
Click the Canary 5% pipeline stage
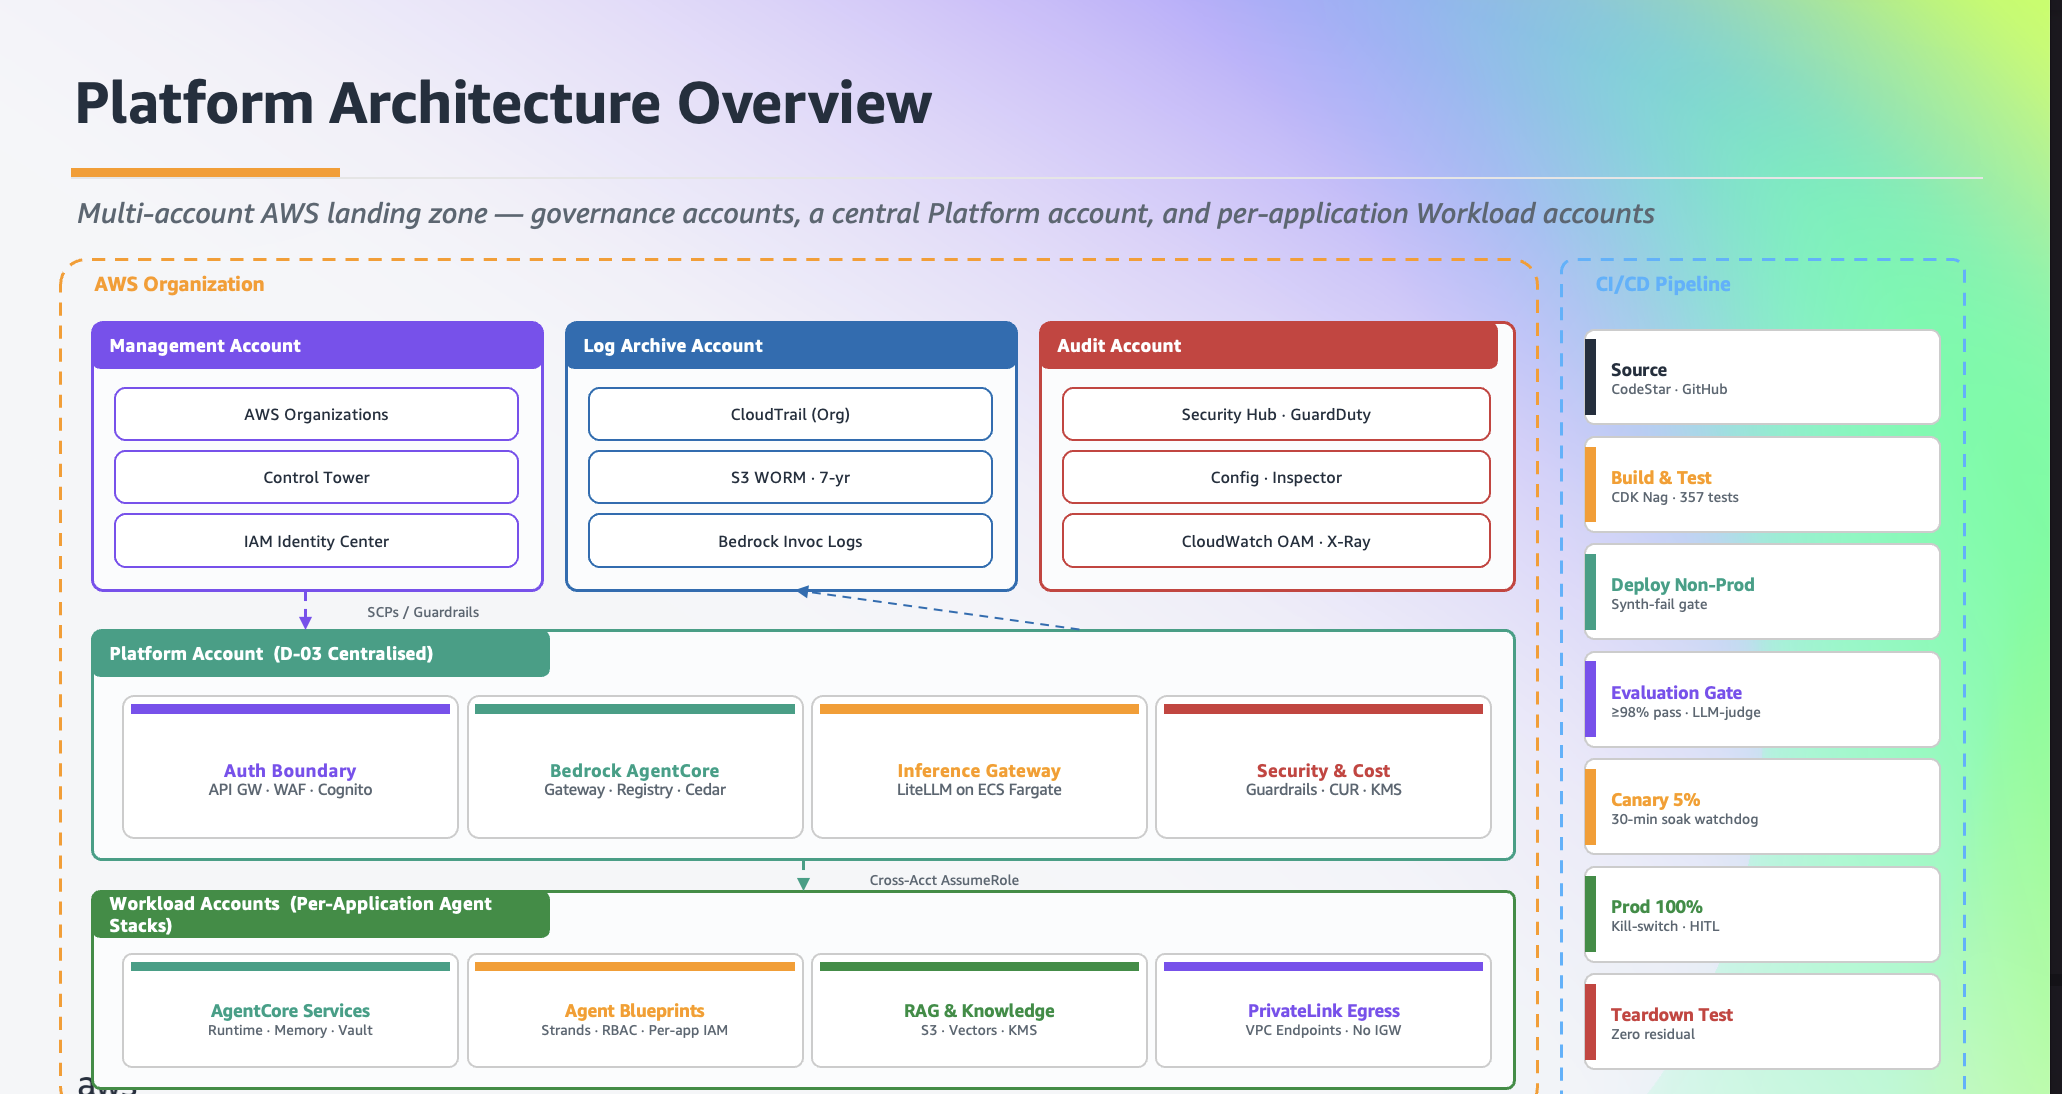tap(1762, 807)
